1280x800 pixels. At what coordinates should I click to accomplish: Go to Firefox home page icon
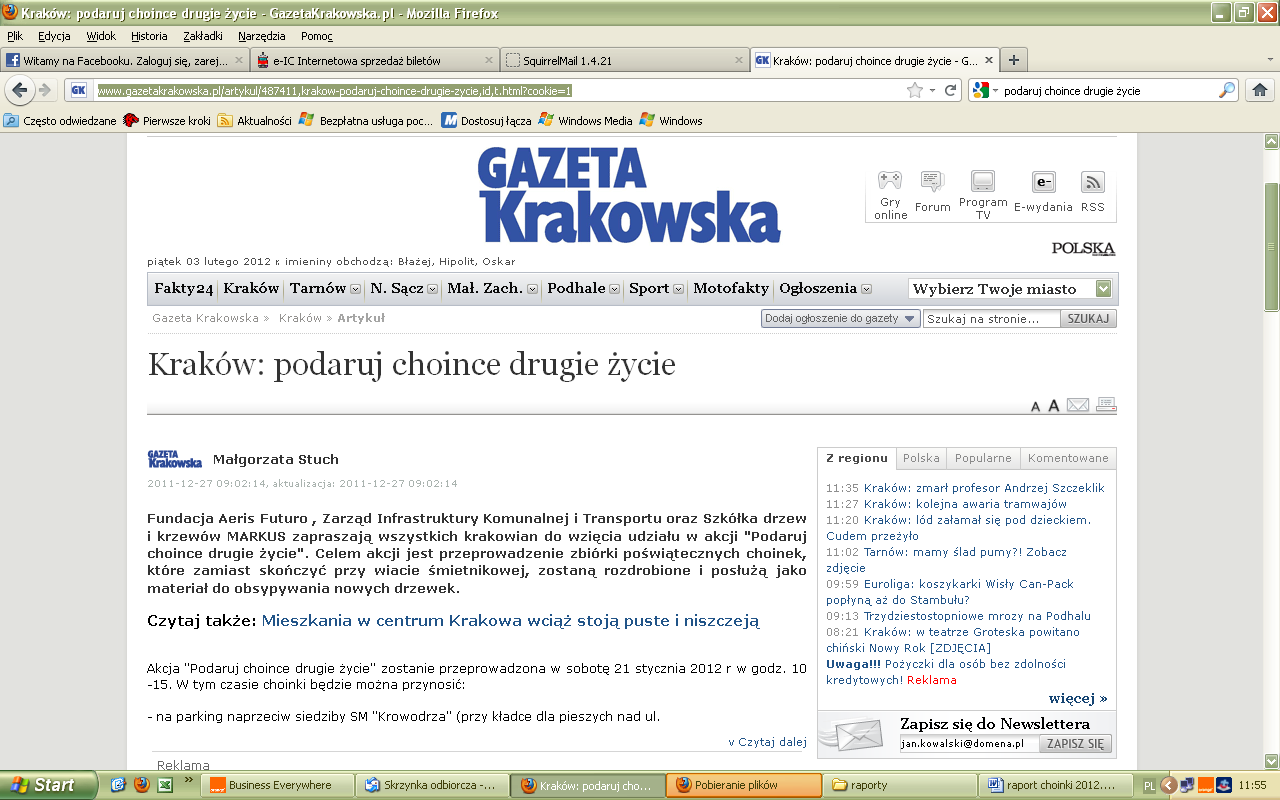point(1259,90)
